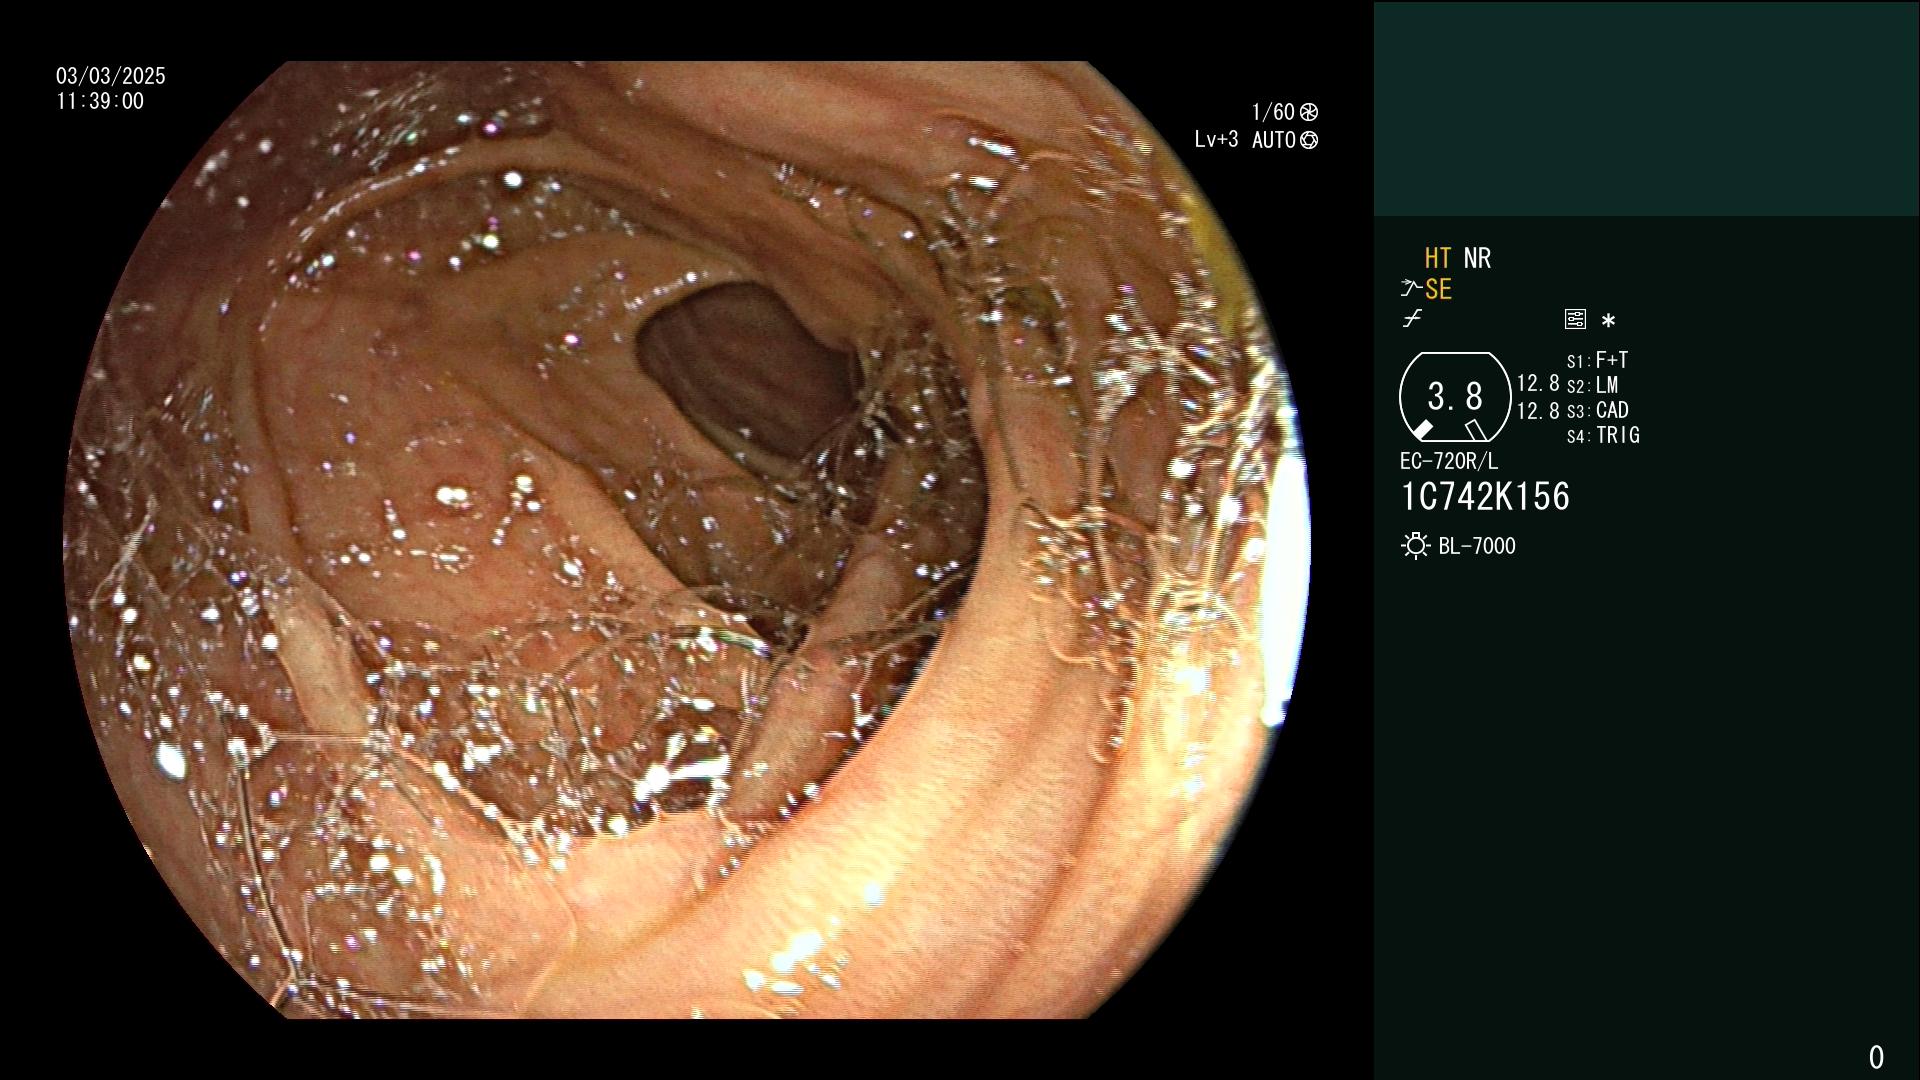Click the upper 12.8 value
Image resolution: width=1920 pixels, height=1080 pixels.
tap(1538, 383)
